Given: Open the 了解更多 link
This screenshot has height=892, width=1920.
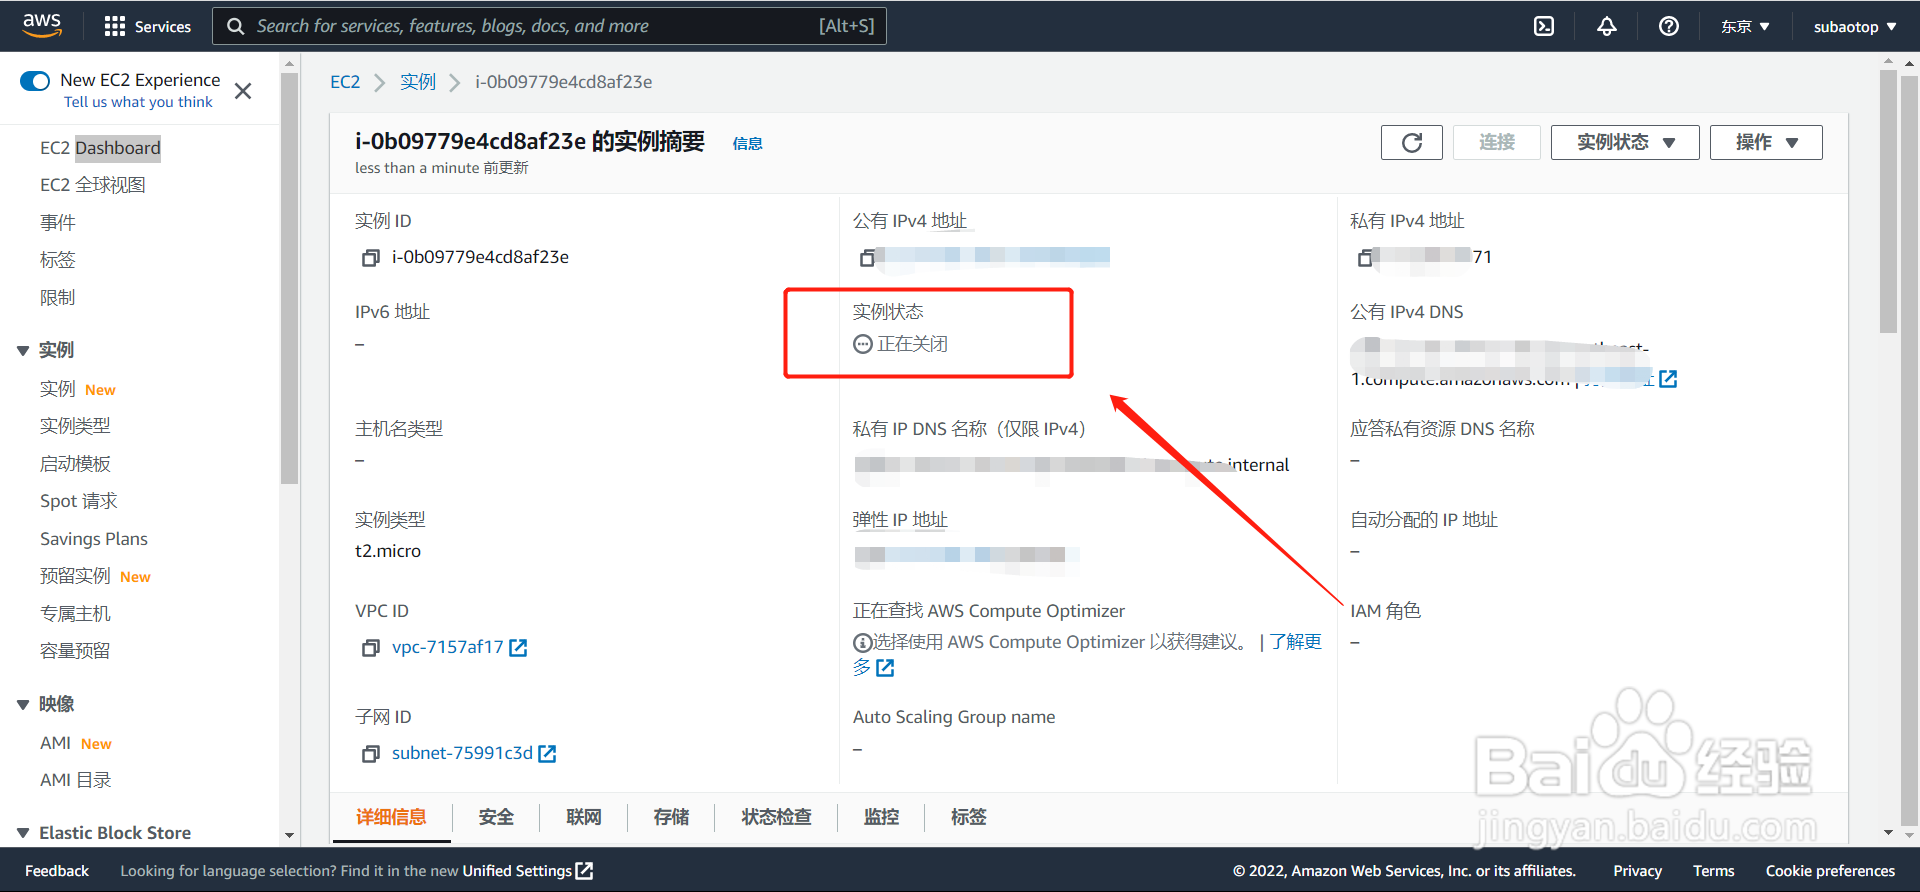Looking at the screenshot, I should click(1295, 642).
